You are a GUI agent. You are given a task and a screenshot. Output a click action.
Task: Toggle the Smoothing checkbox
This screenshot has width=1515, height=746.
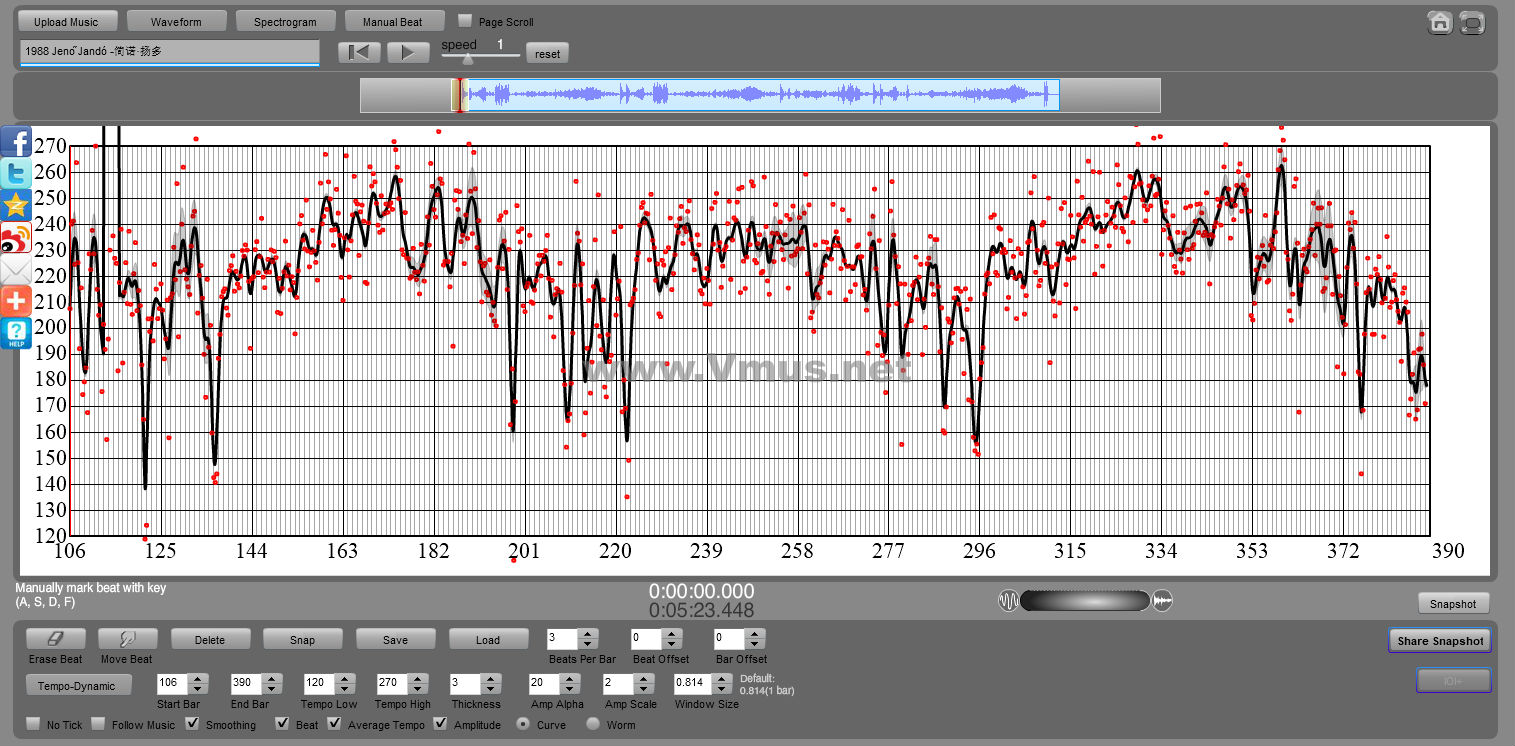coord(193,724)
